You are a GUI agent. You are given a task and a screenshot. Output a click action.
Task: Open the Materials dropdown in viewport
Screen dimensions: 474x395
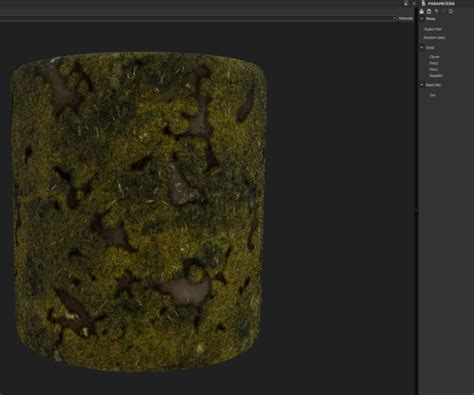coord(403,18)
